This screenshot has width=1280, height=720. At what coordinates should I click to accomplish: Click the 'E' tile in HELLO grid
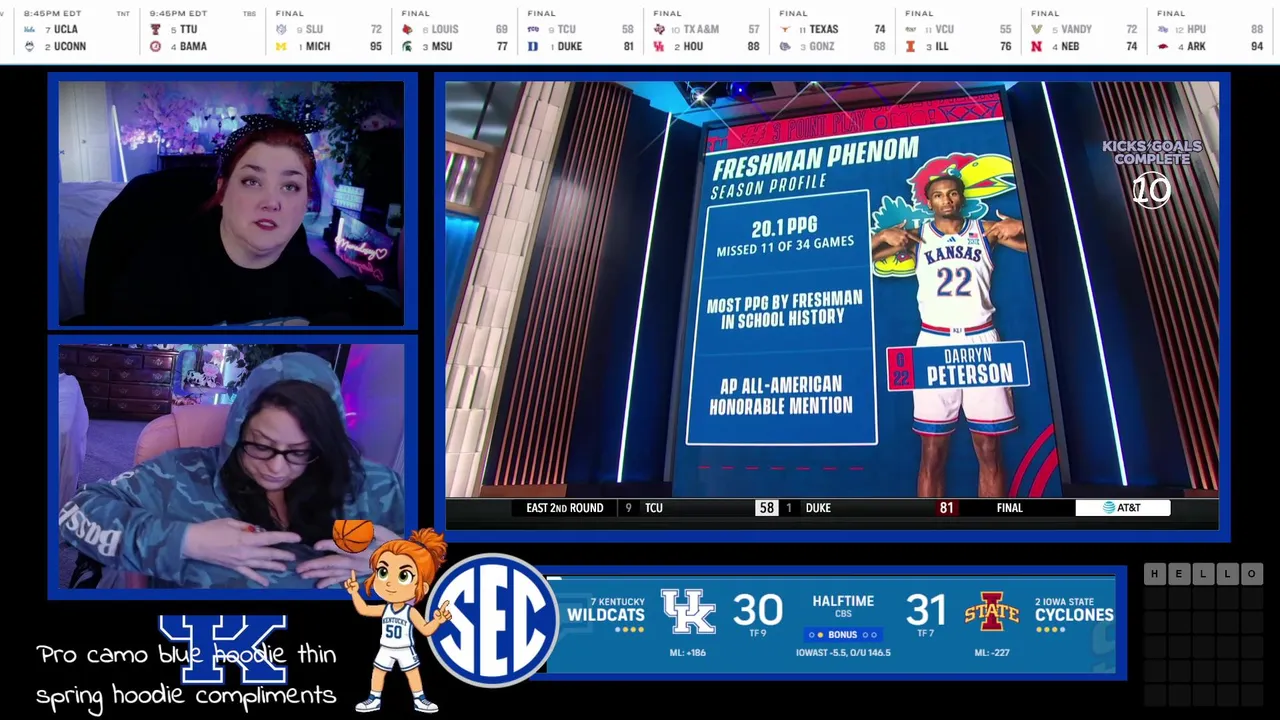click(1179, 574)
